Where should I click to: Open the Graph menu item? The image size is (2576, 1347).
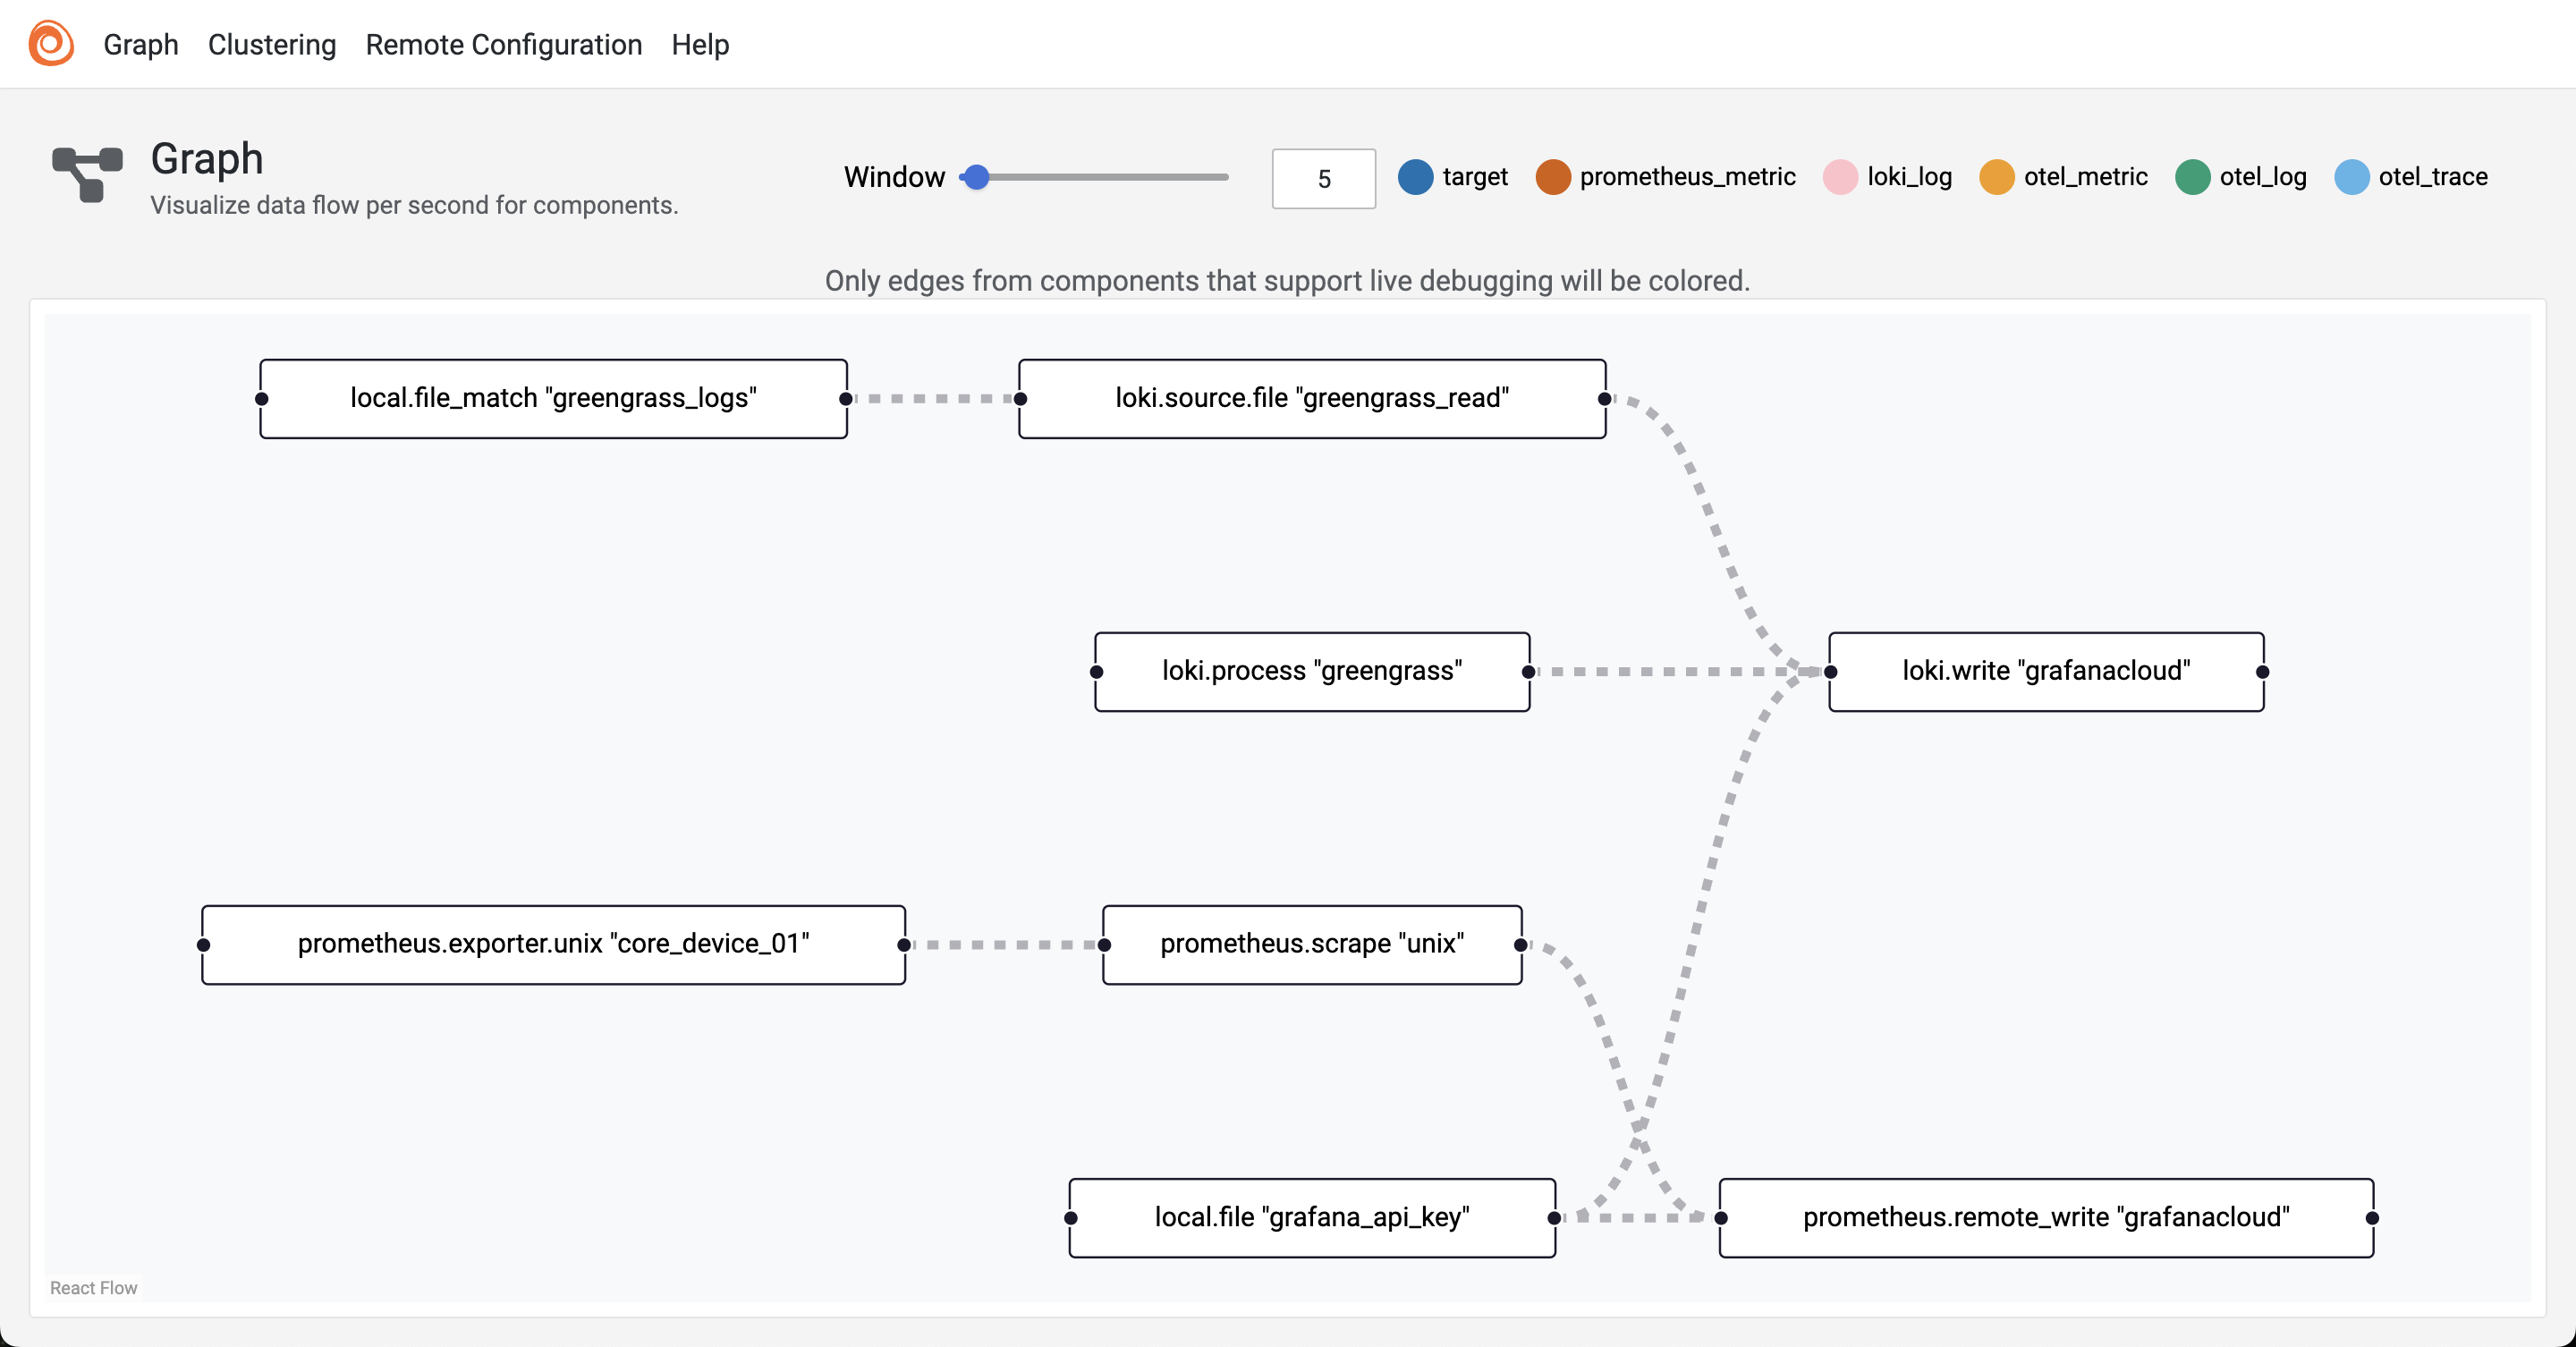tap(141, 45)
